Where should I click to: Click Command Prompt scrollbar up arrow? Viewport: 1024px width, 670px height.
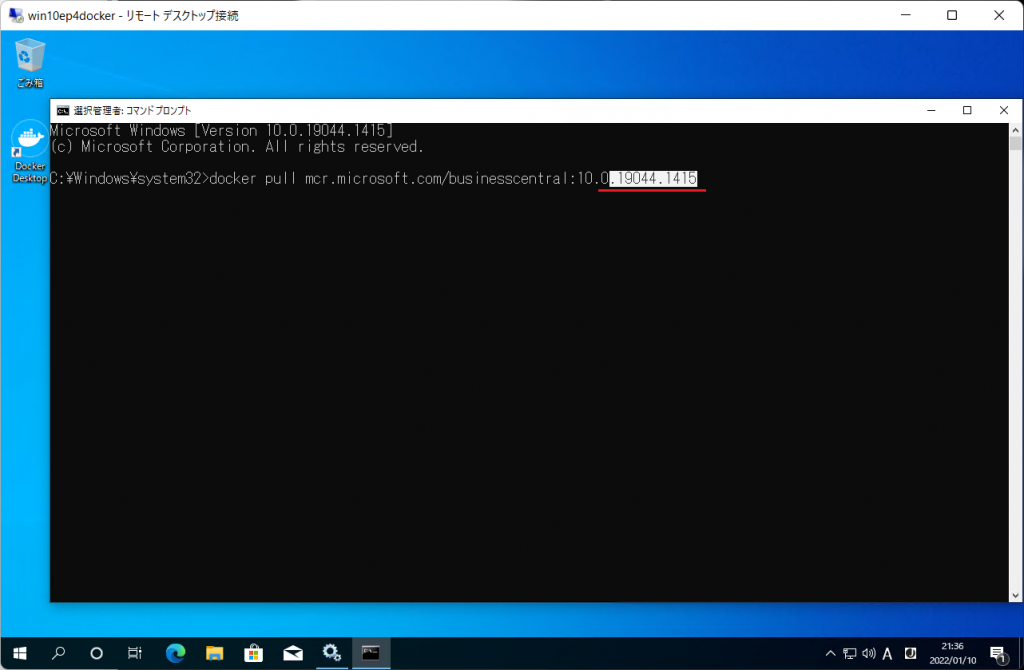click(x=1016, y=130)
